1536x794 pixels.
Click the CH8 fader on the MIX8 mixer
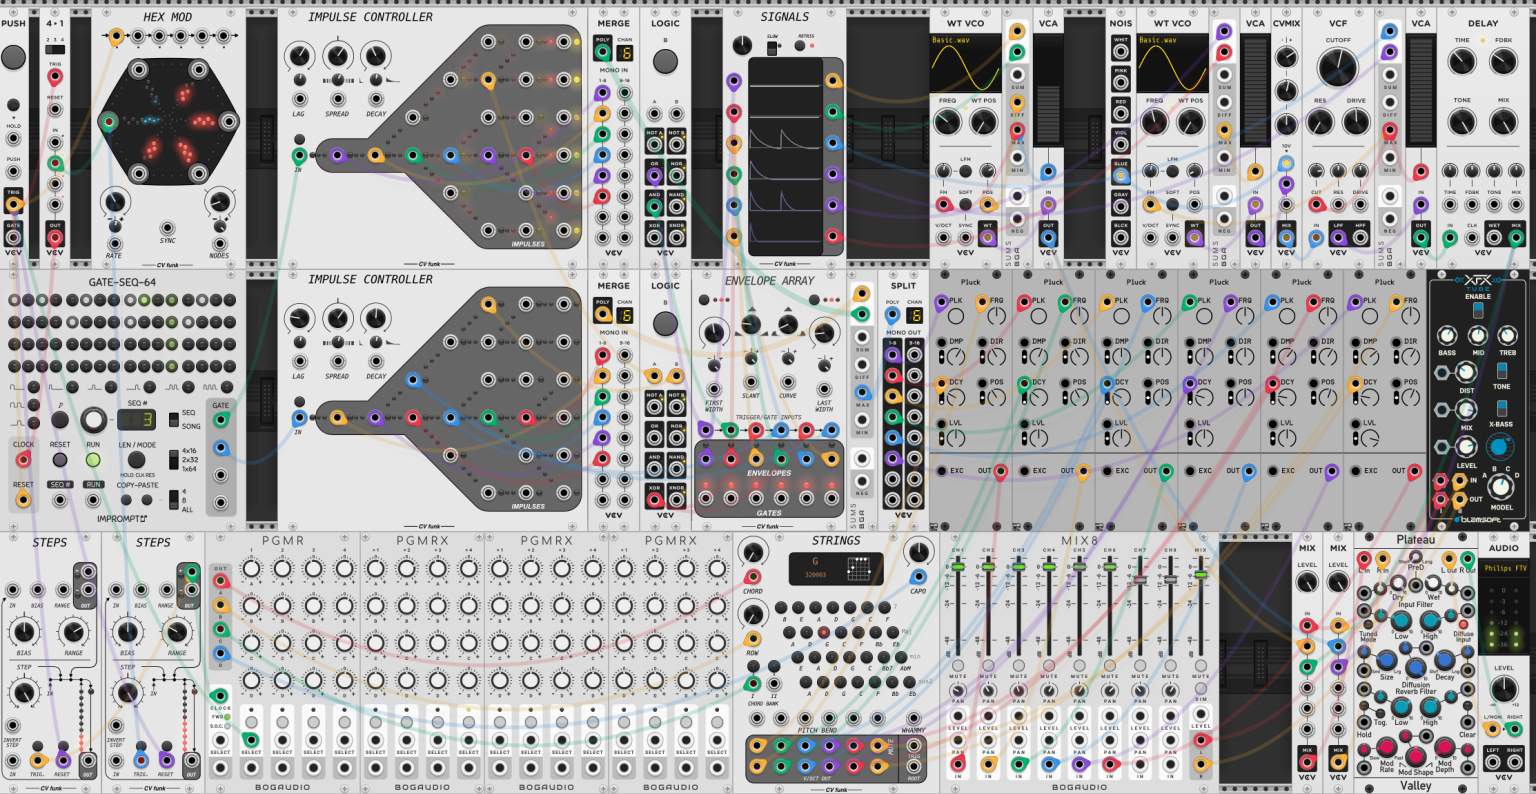pos(1171,580)
